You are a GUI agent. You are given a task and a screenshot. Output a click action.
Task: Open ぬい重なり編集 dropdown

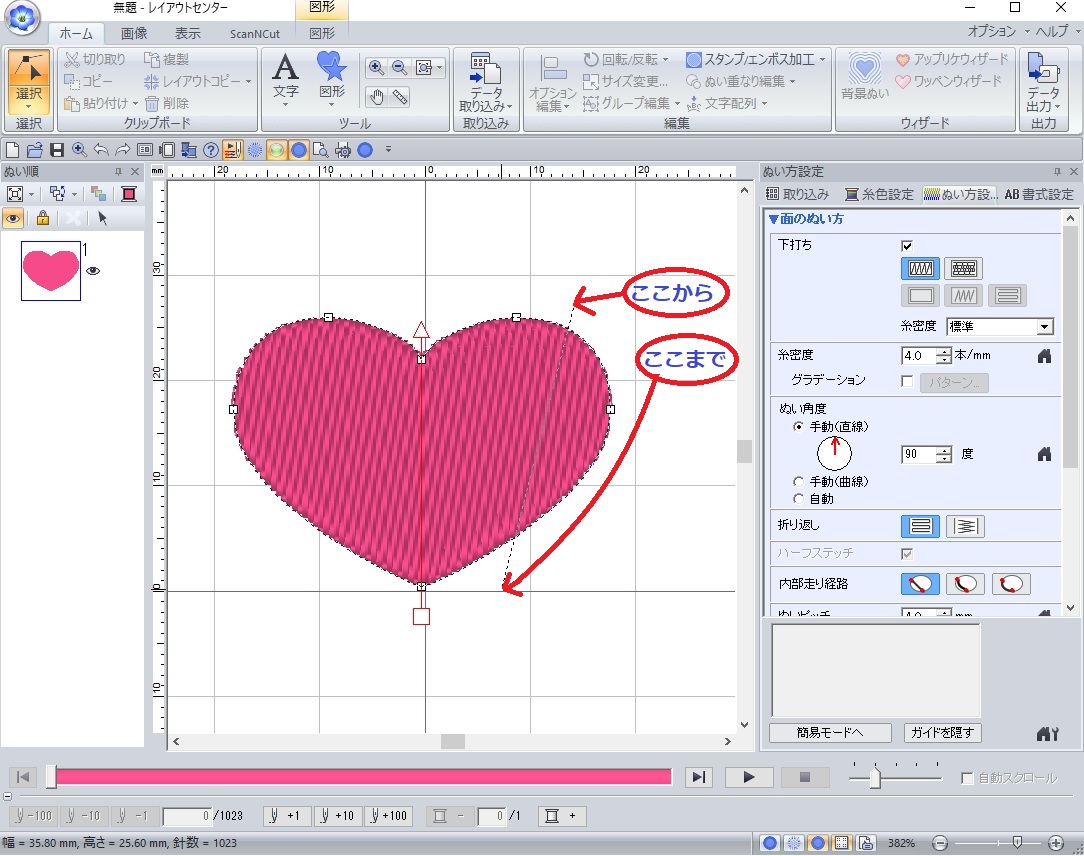pyautogui.click(x=792, y=82)
